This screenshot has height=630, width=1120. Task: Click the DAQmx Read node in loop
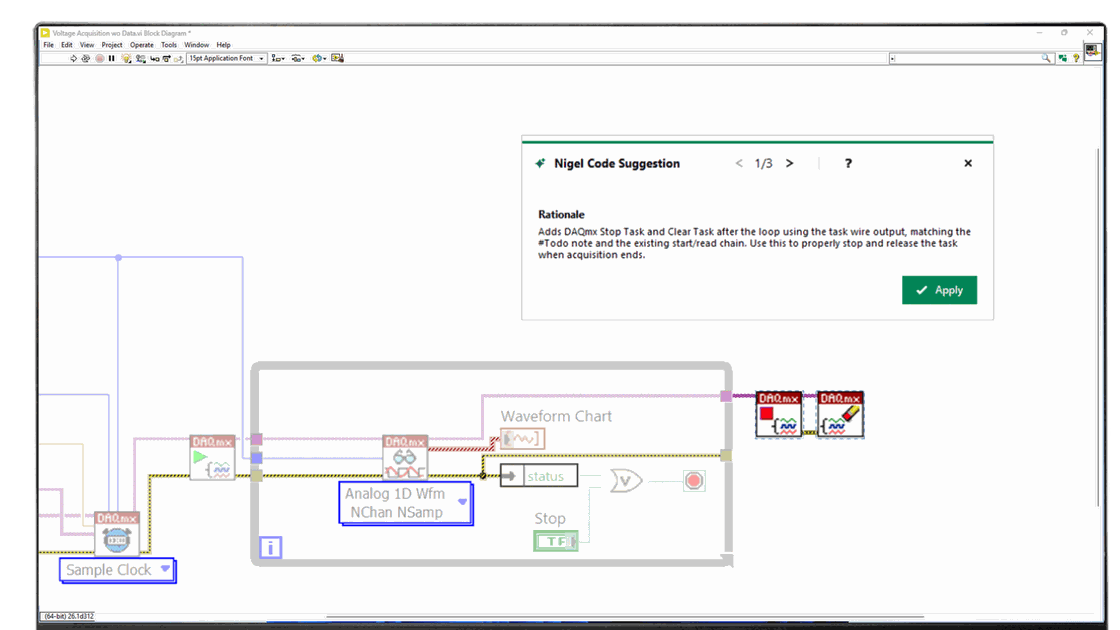[x=405, y=457]
